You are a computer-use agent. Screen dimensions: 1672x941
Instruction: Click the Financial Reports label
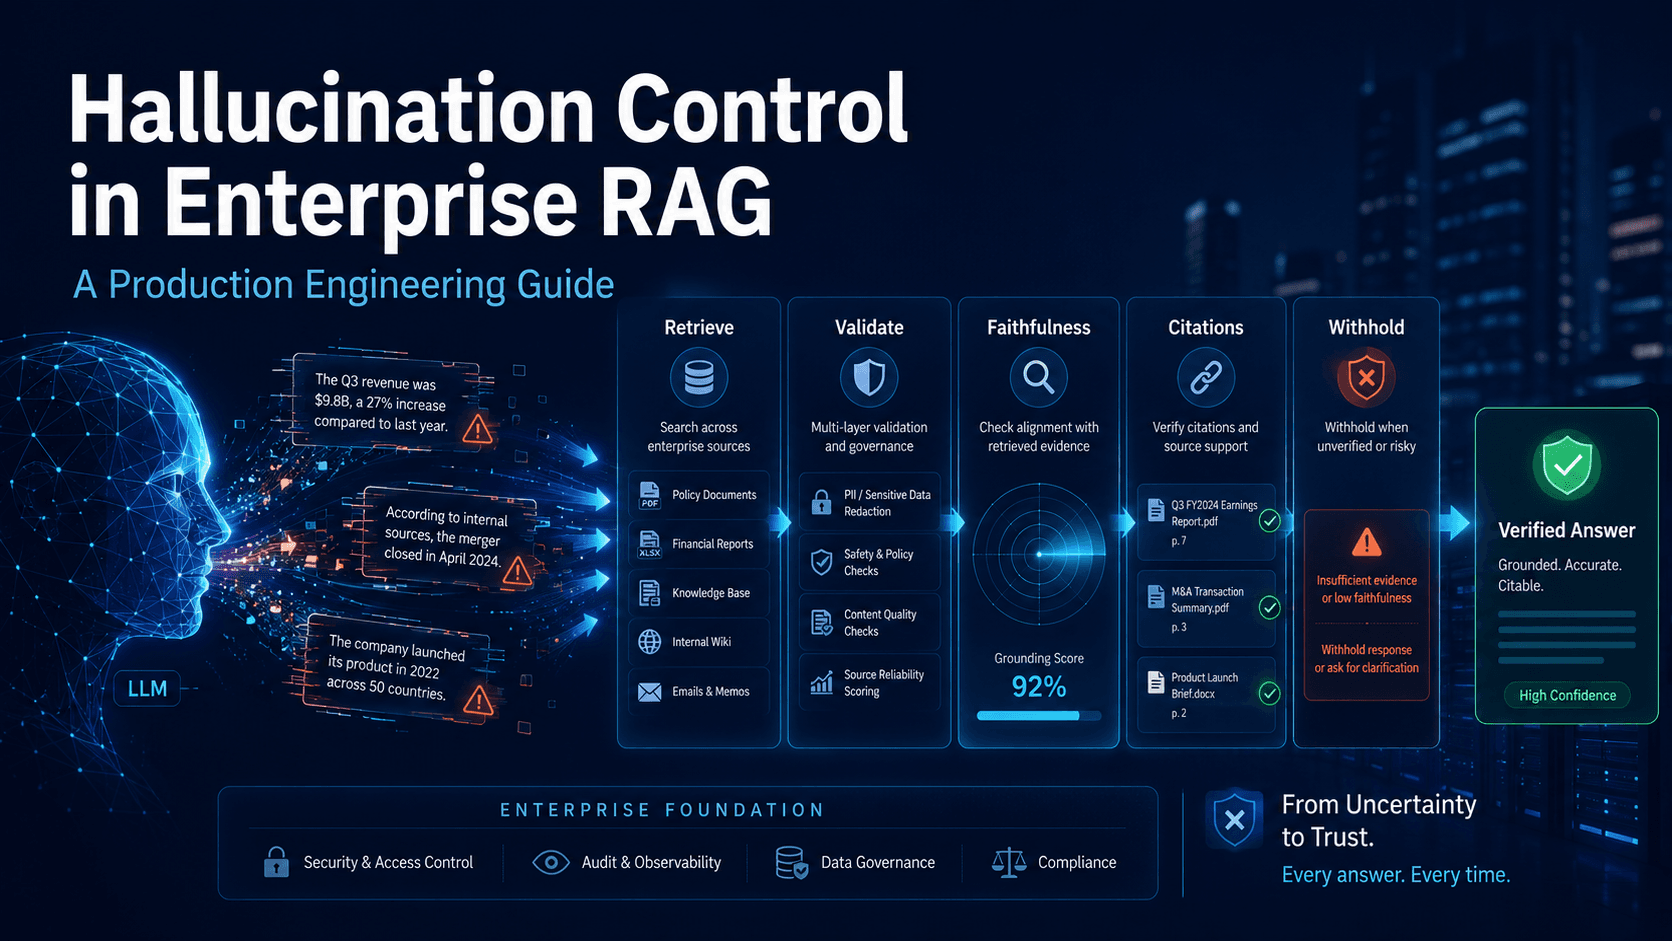(712, 544)
